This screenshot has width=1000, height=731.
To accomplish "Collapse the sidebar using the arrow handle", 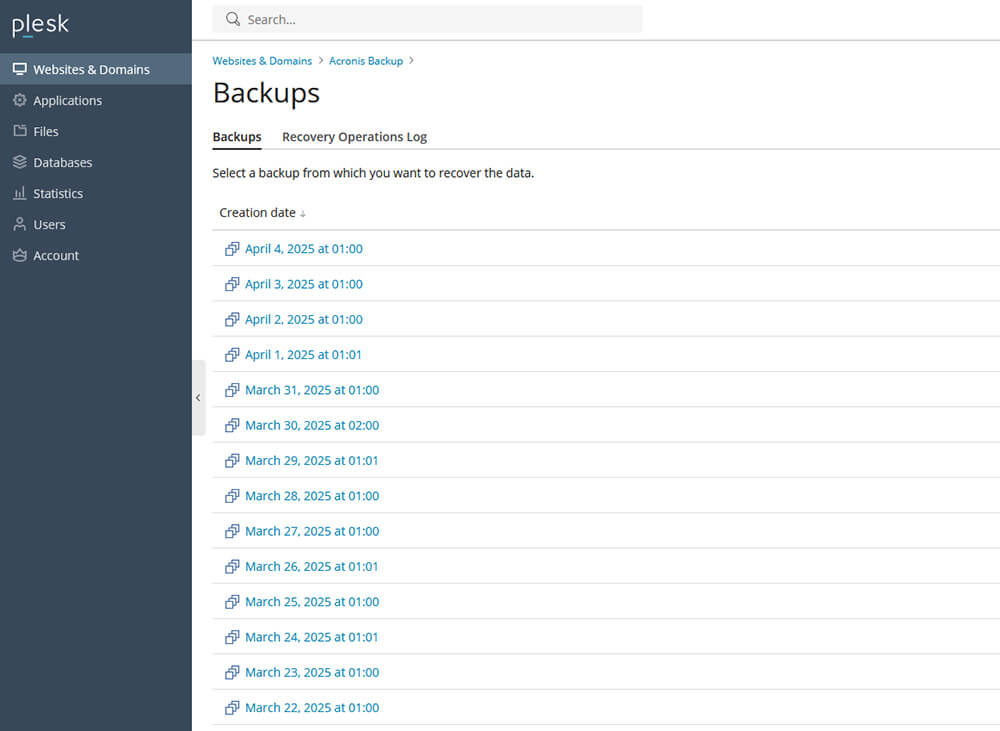I will coord(198,398).
